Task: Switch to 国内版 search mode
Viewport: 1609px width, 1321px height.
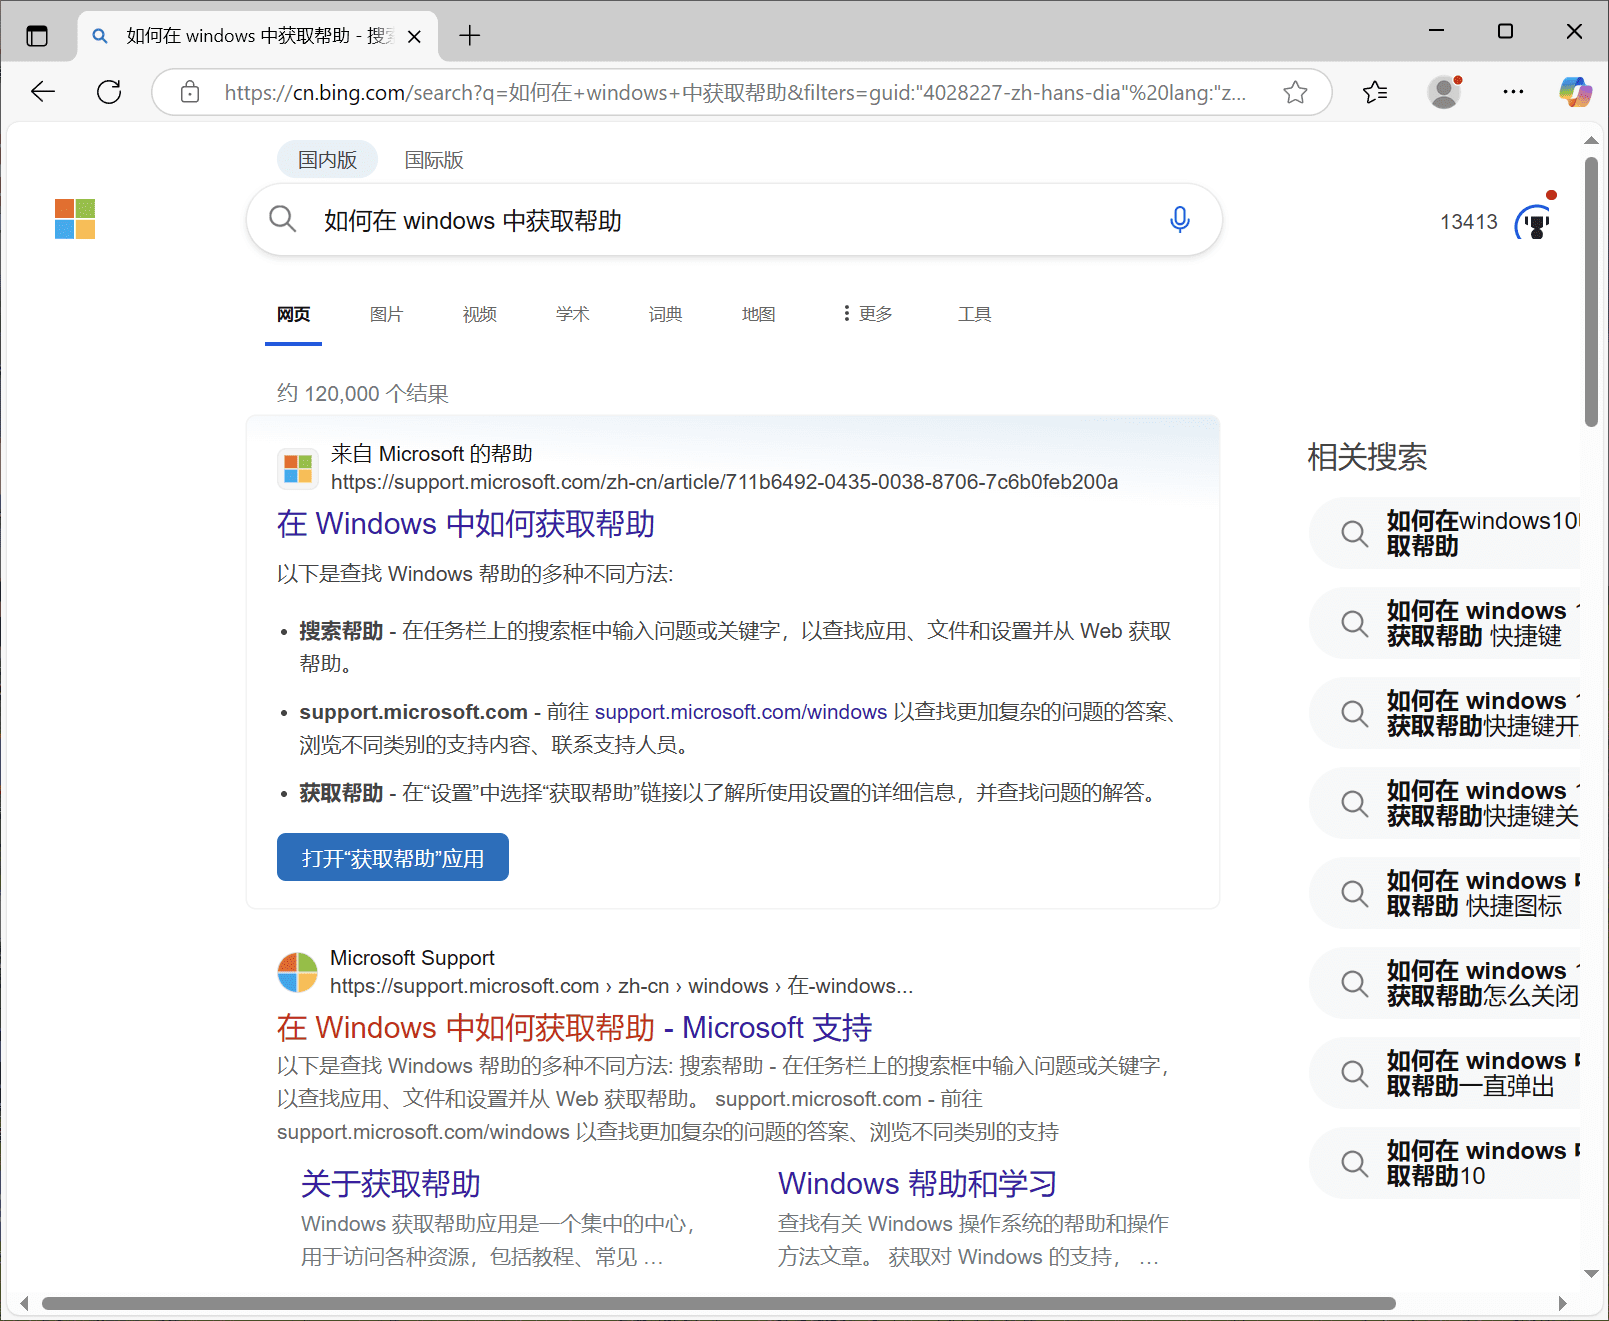Action: [327, 160]
